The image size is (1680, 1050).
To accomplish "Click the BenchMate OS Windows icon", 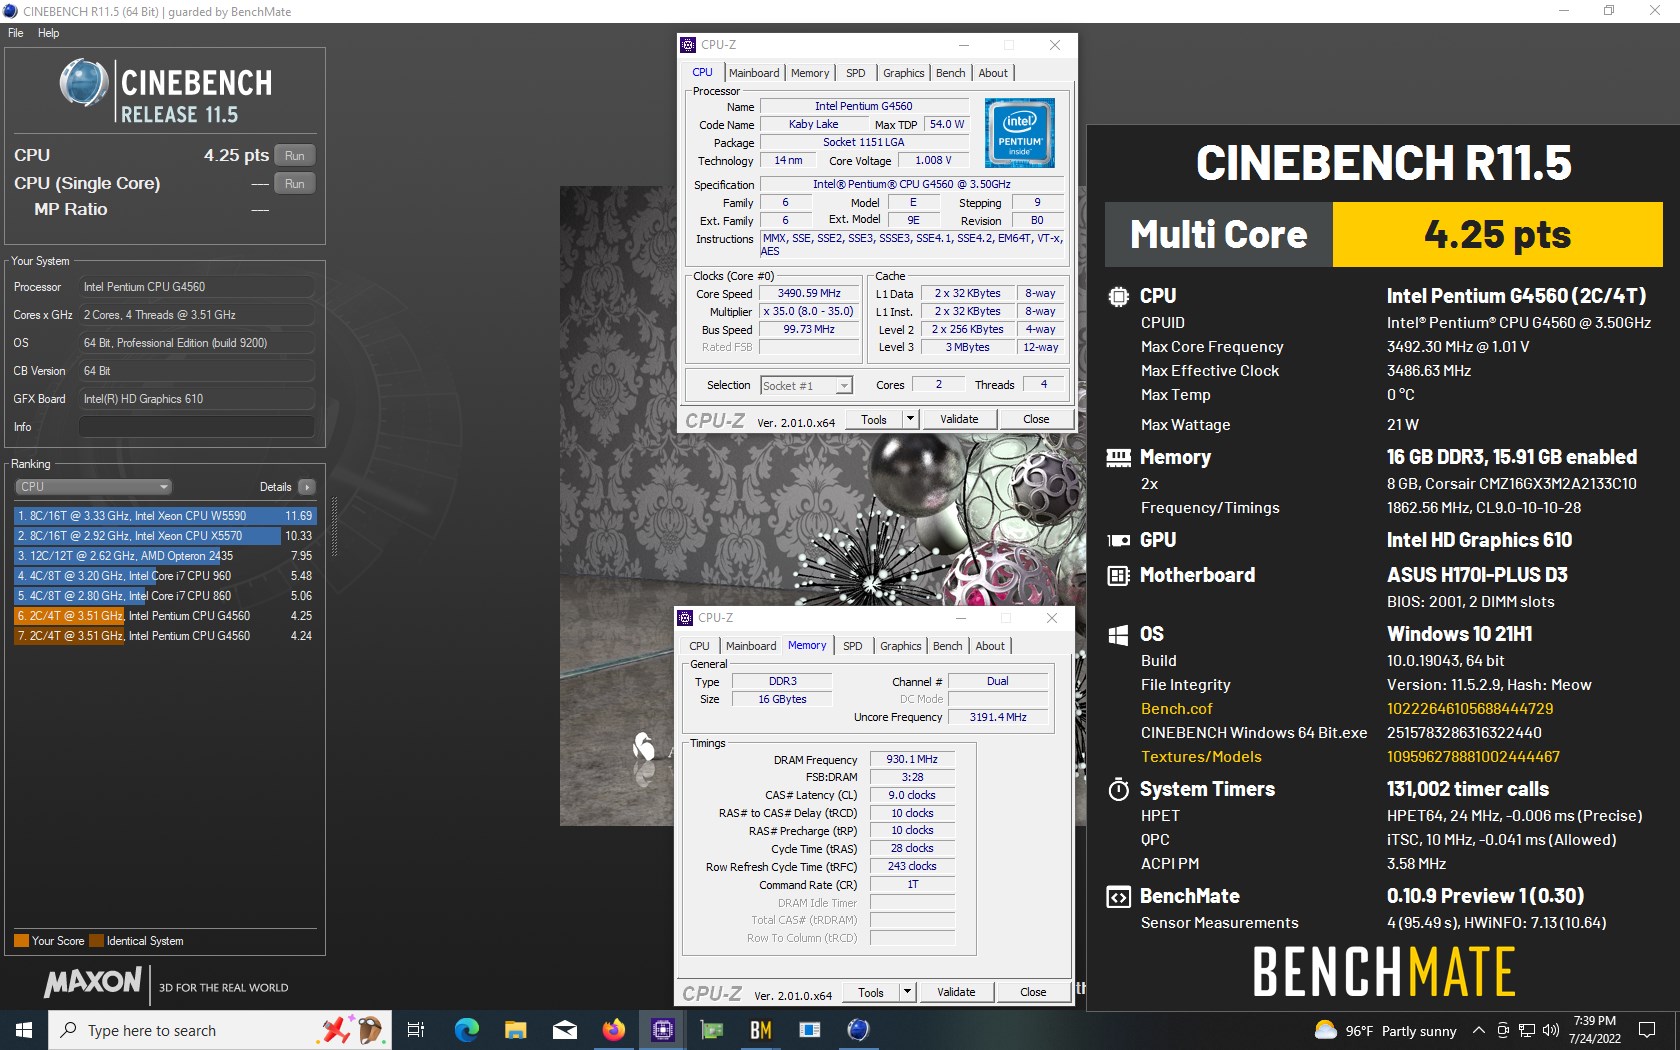I will tap(1118, 634).
